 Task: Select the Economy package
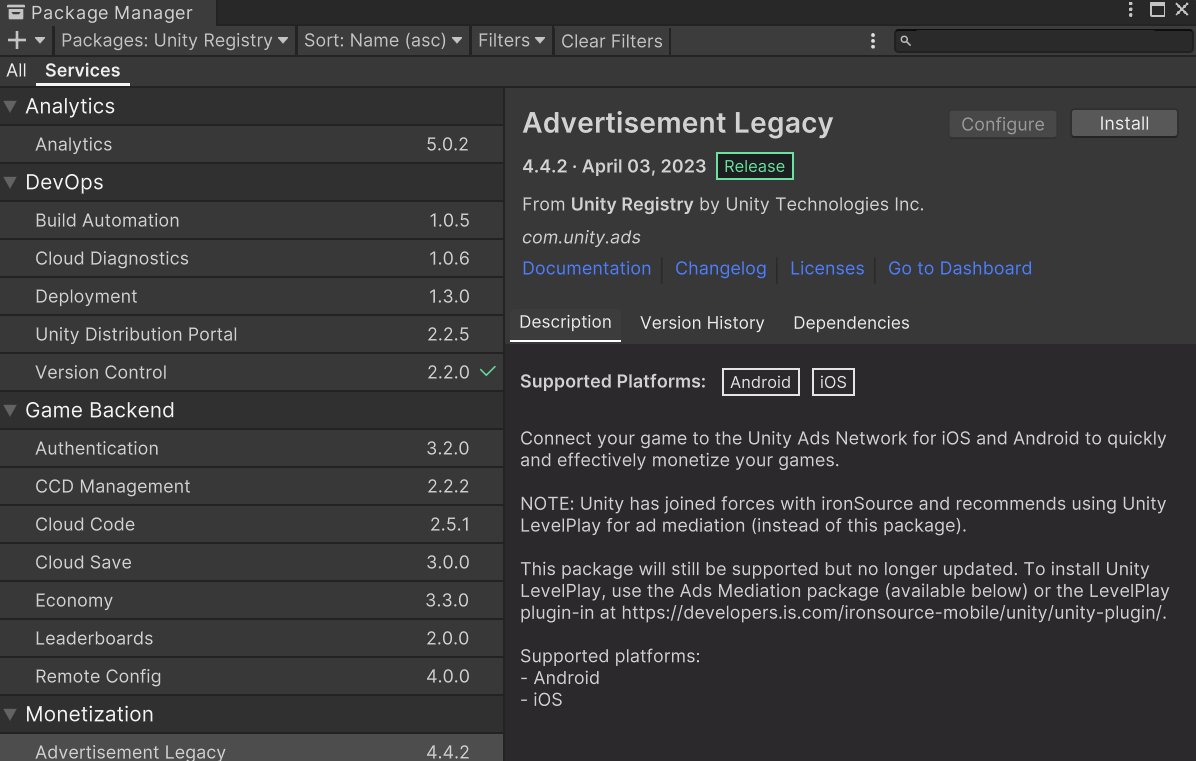(x=252, y=601)
